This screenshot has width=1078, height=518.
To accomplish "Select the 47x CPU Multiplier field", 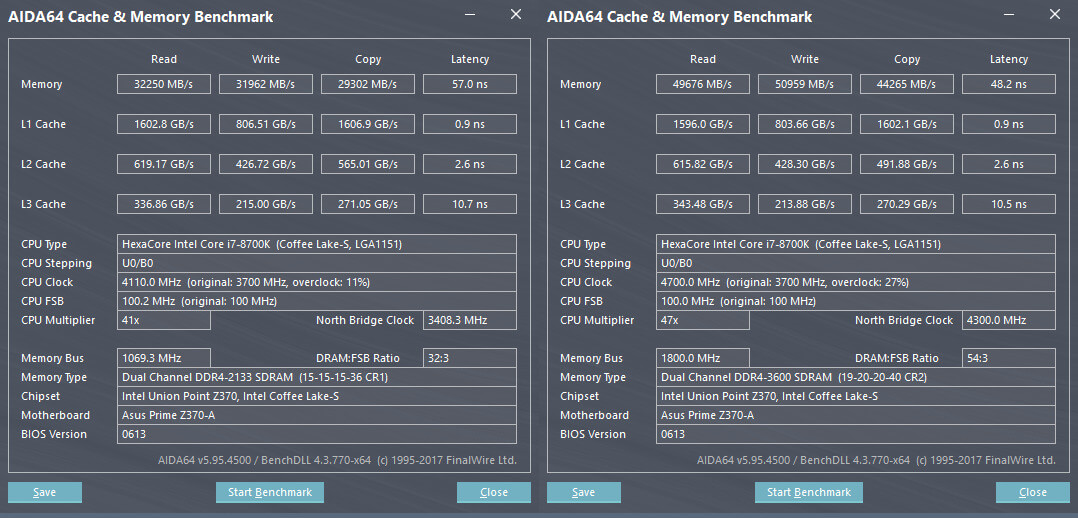I will point(703,320).
